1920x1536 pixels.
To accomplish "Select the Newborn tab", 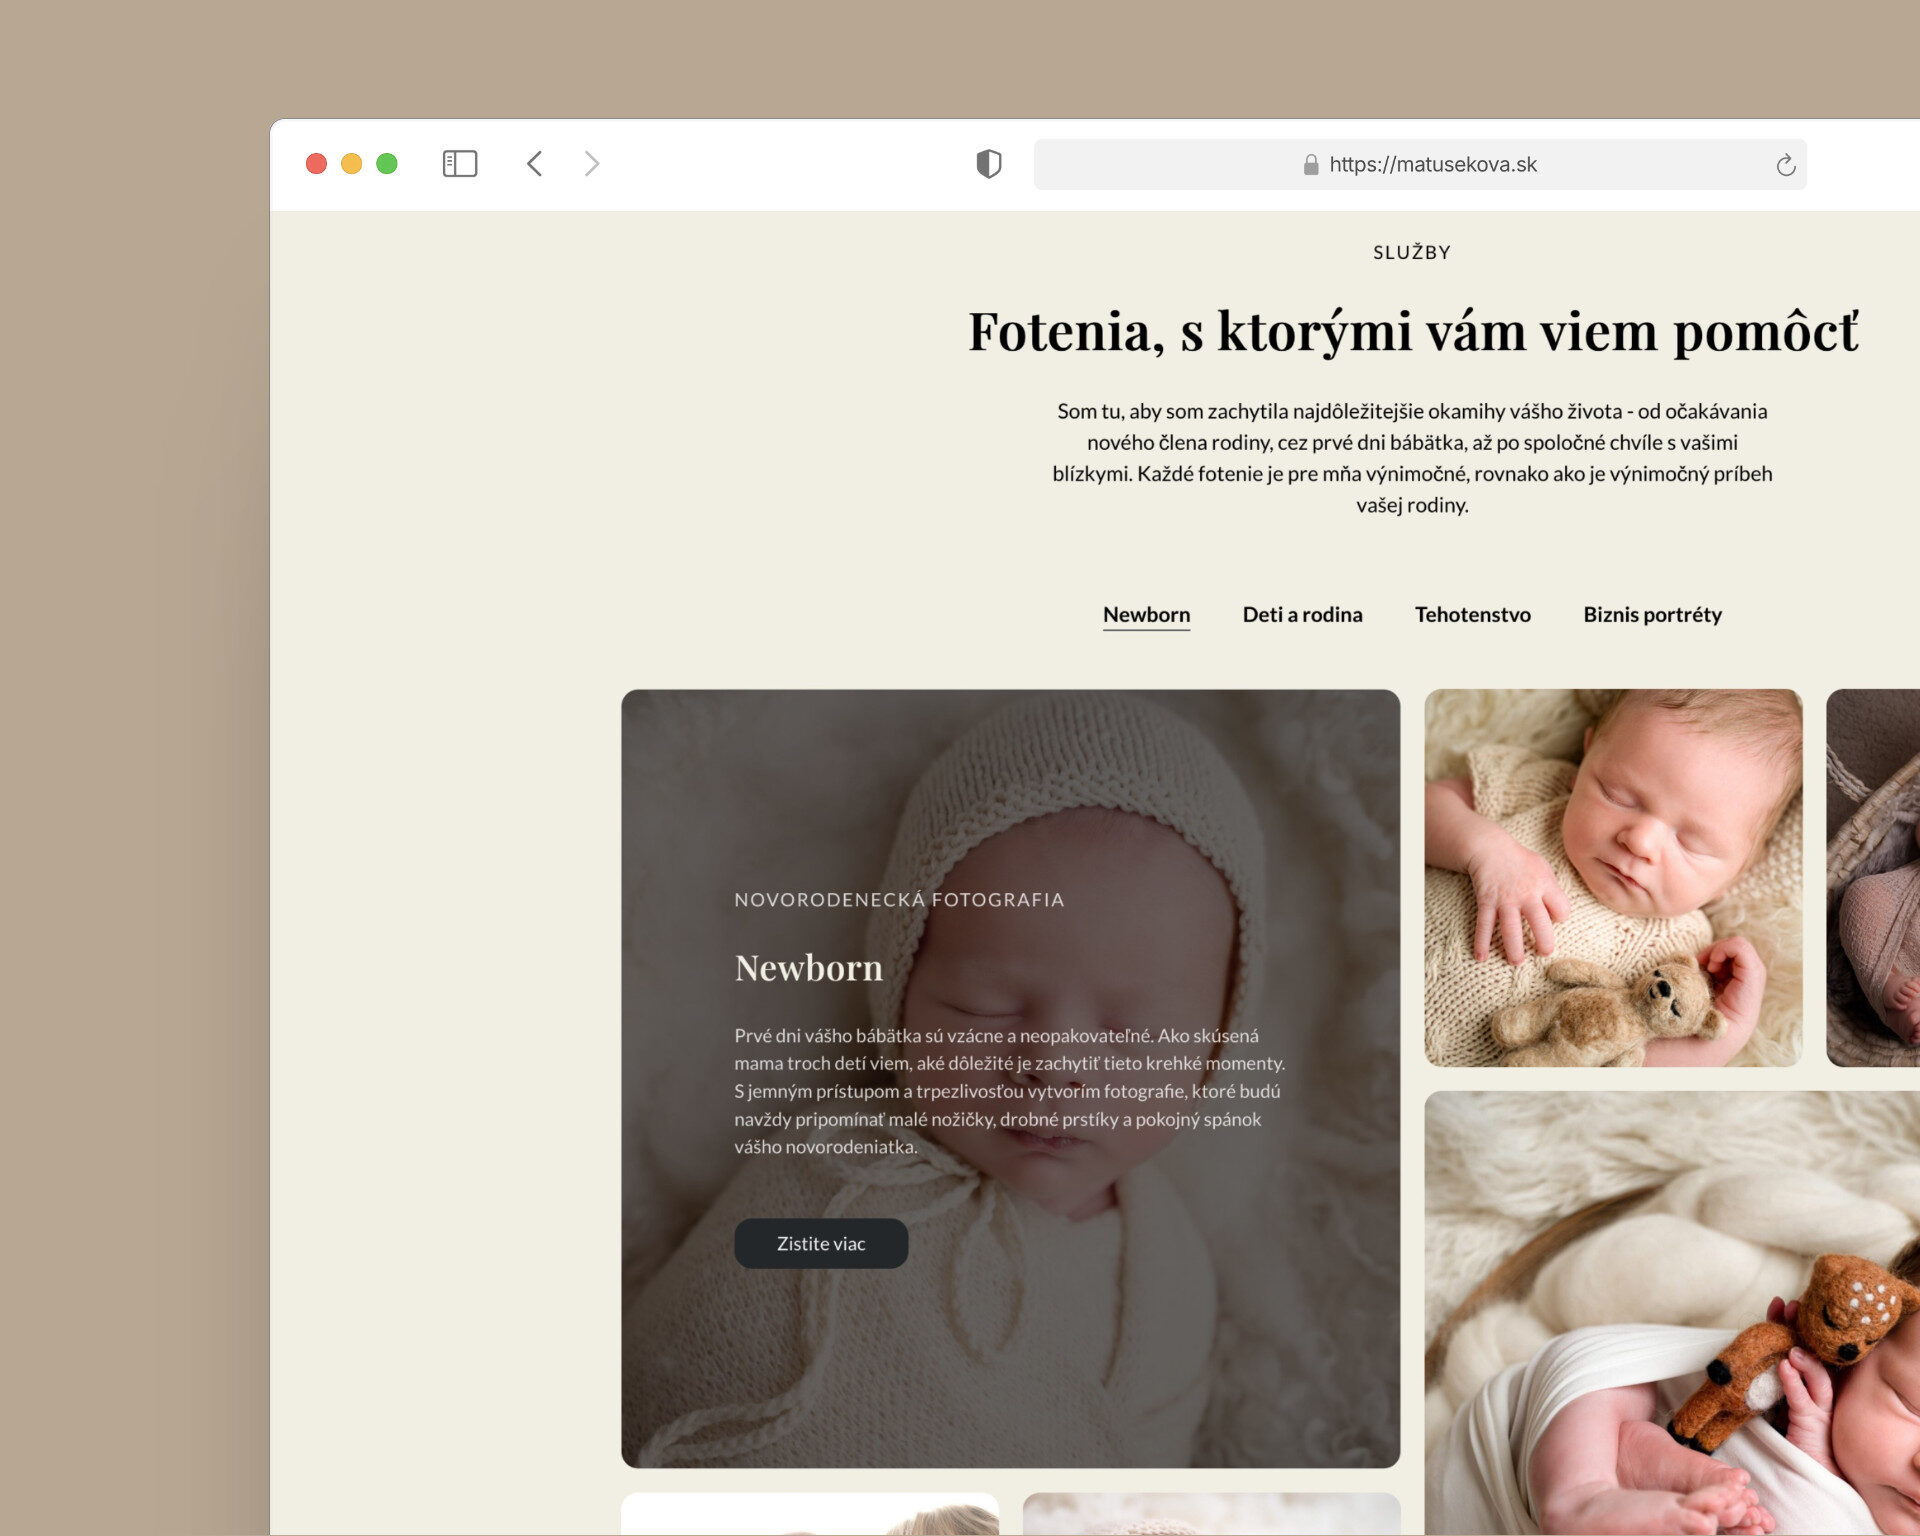I will [x=1146, y=615].
